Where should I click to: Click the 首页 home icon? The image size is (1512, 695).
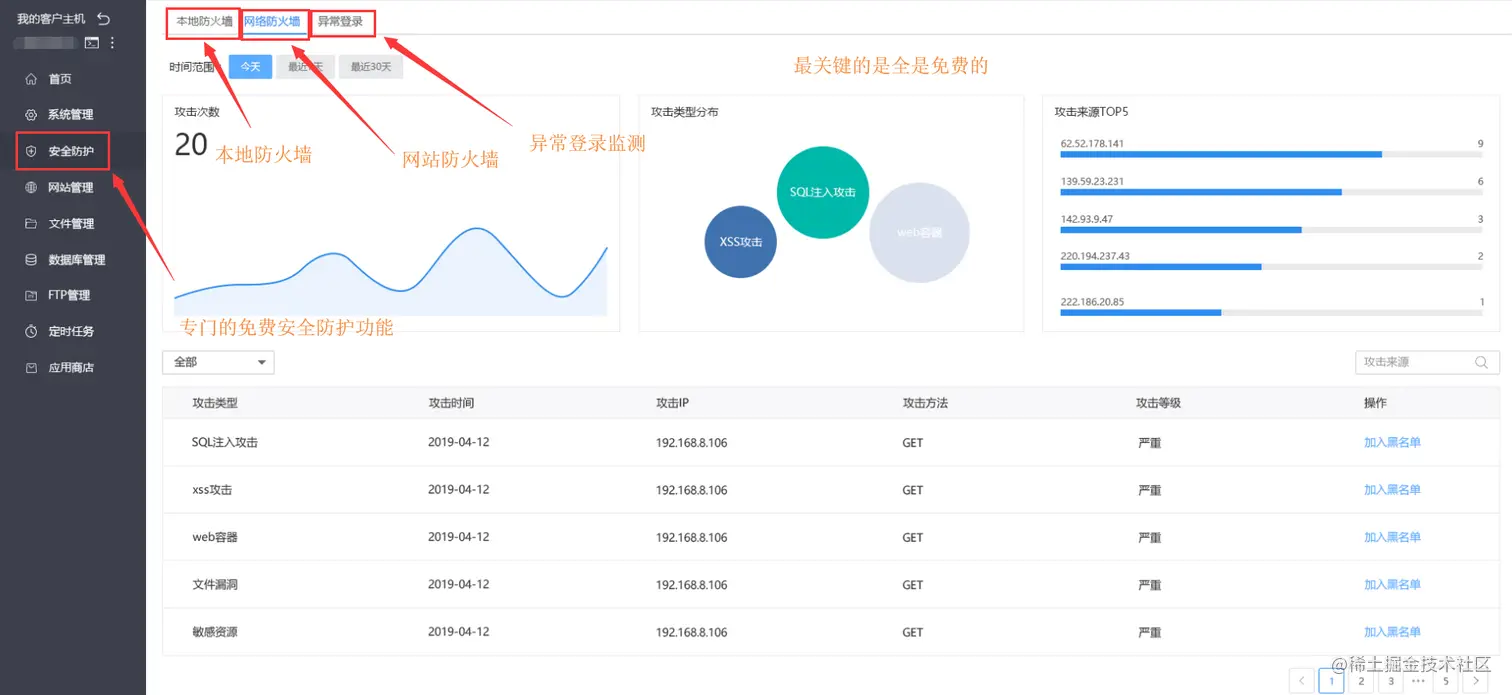[31, 79]
